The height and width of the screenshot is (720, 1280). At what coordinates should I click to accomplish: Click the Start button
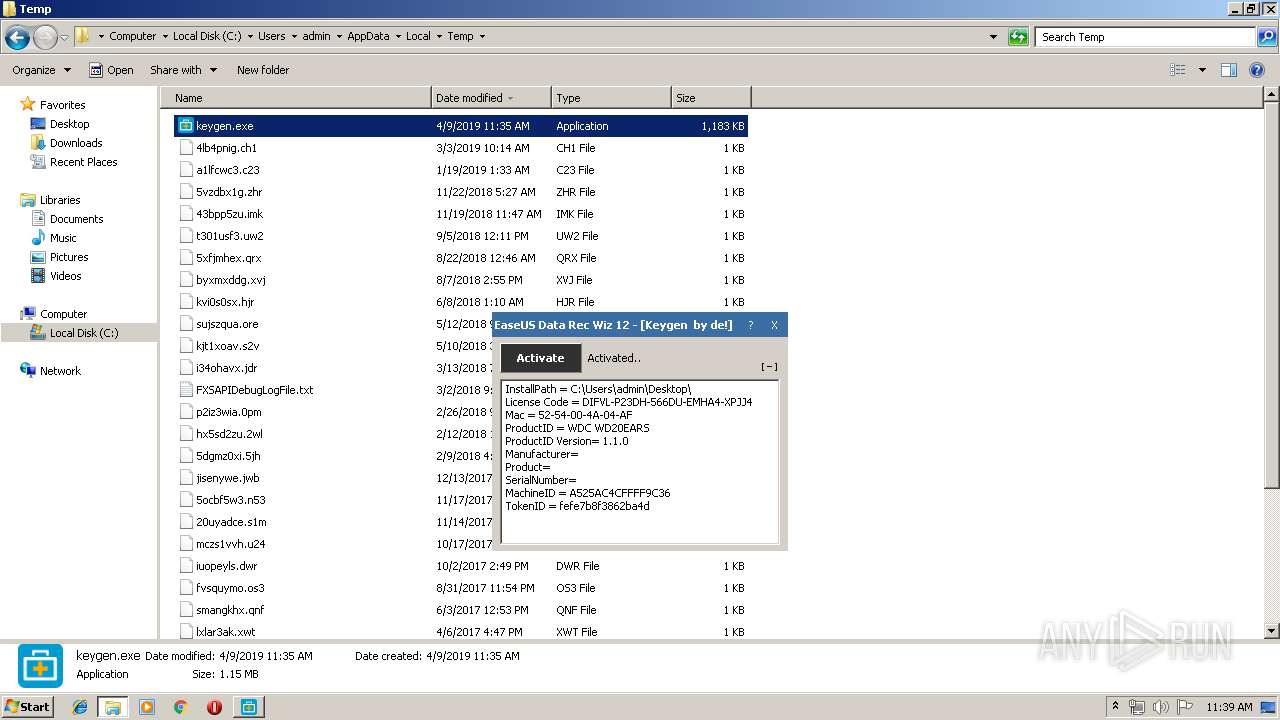28,707
